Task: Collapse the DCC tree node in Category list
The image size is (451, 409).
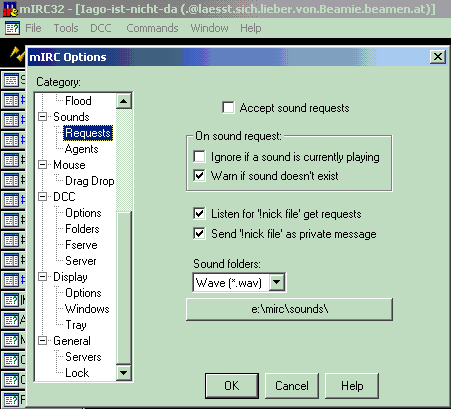Action: tap(43, 197)
